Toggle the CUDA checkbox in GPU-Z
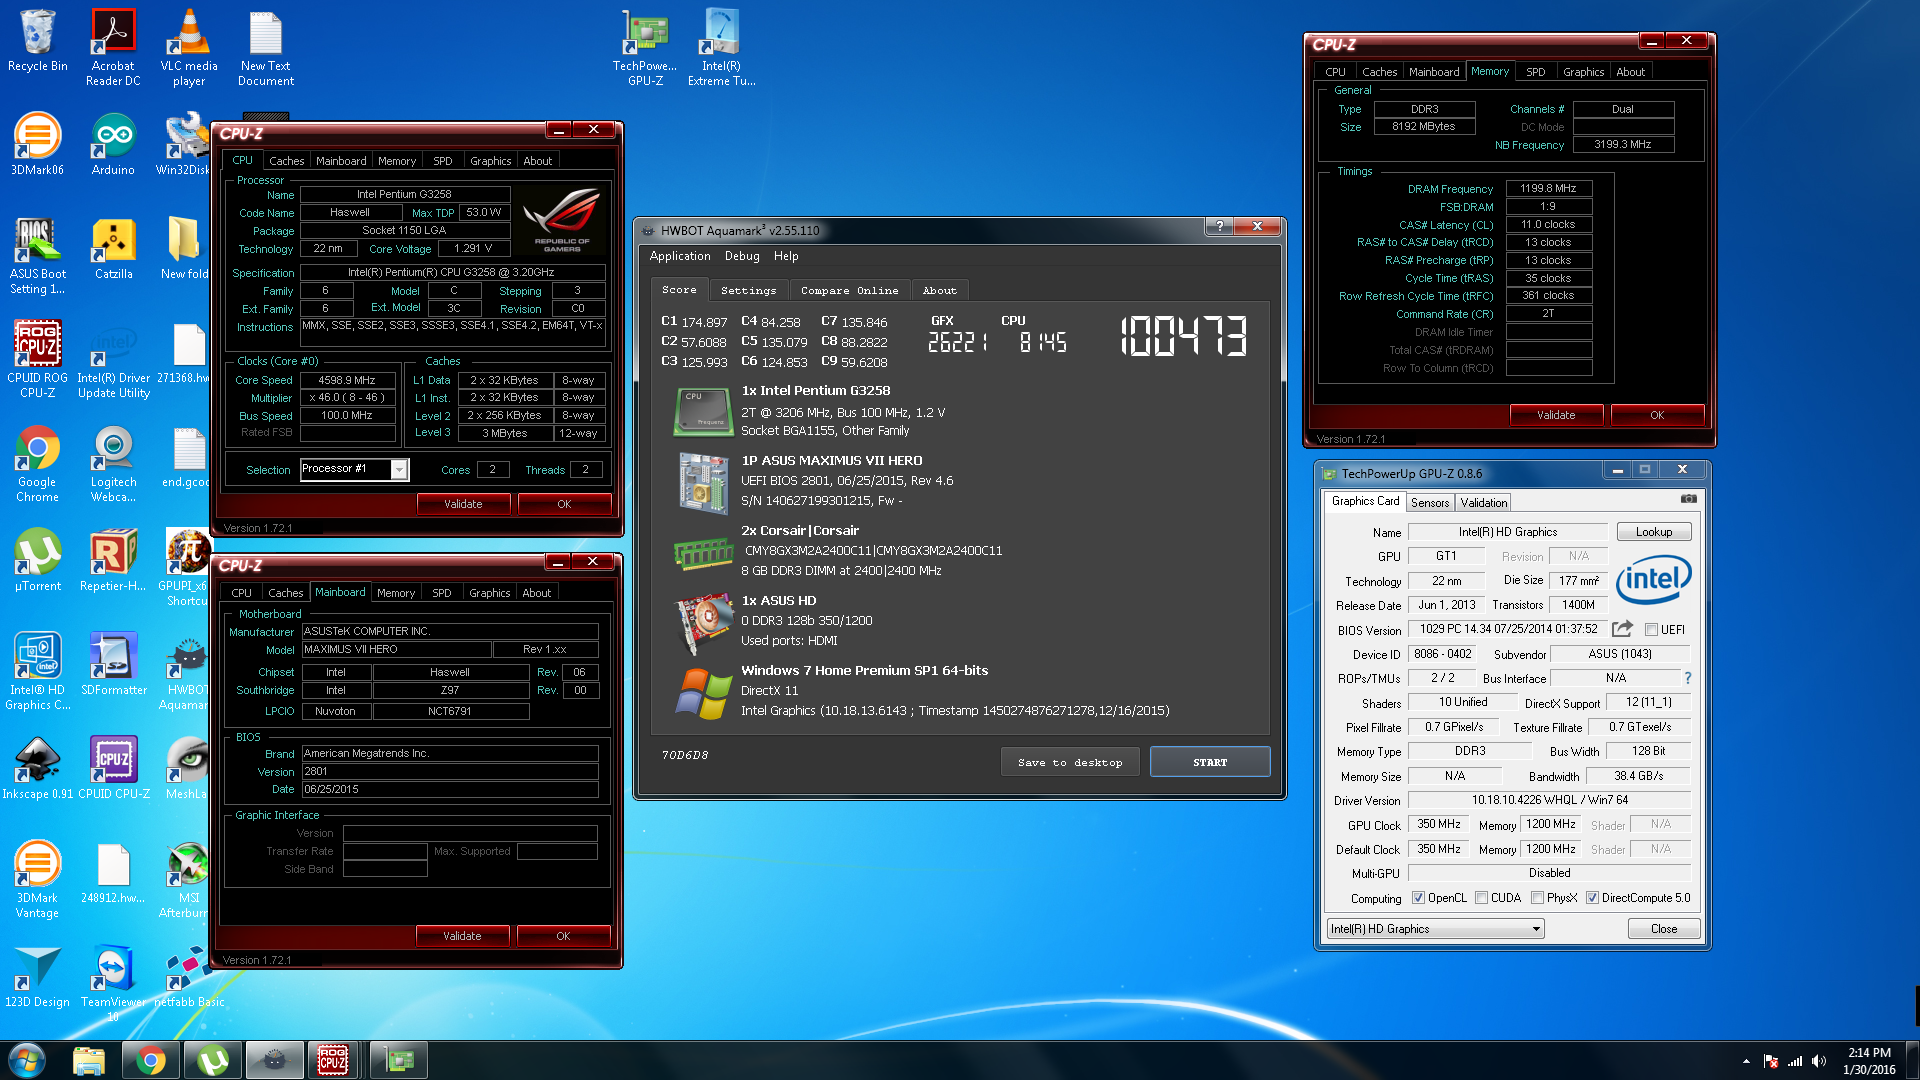 pyautogui.click(x=1481, y=898)
